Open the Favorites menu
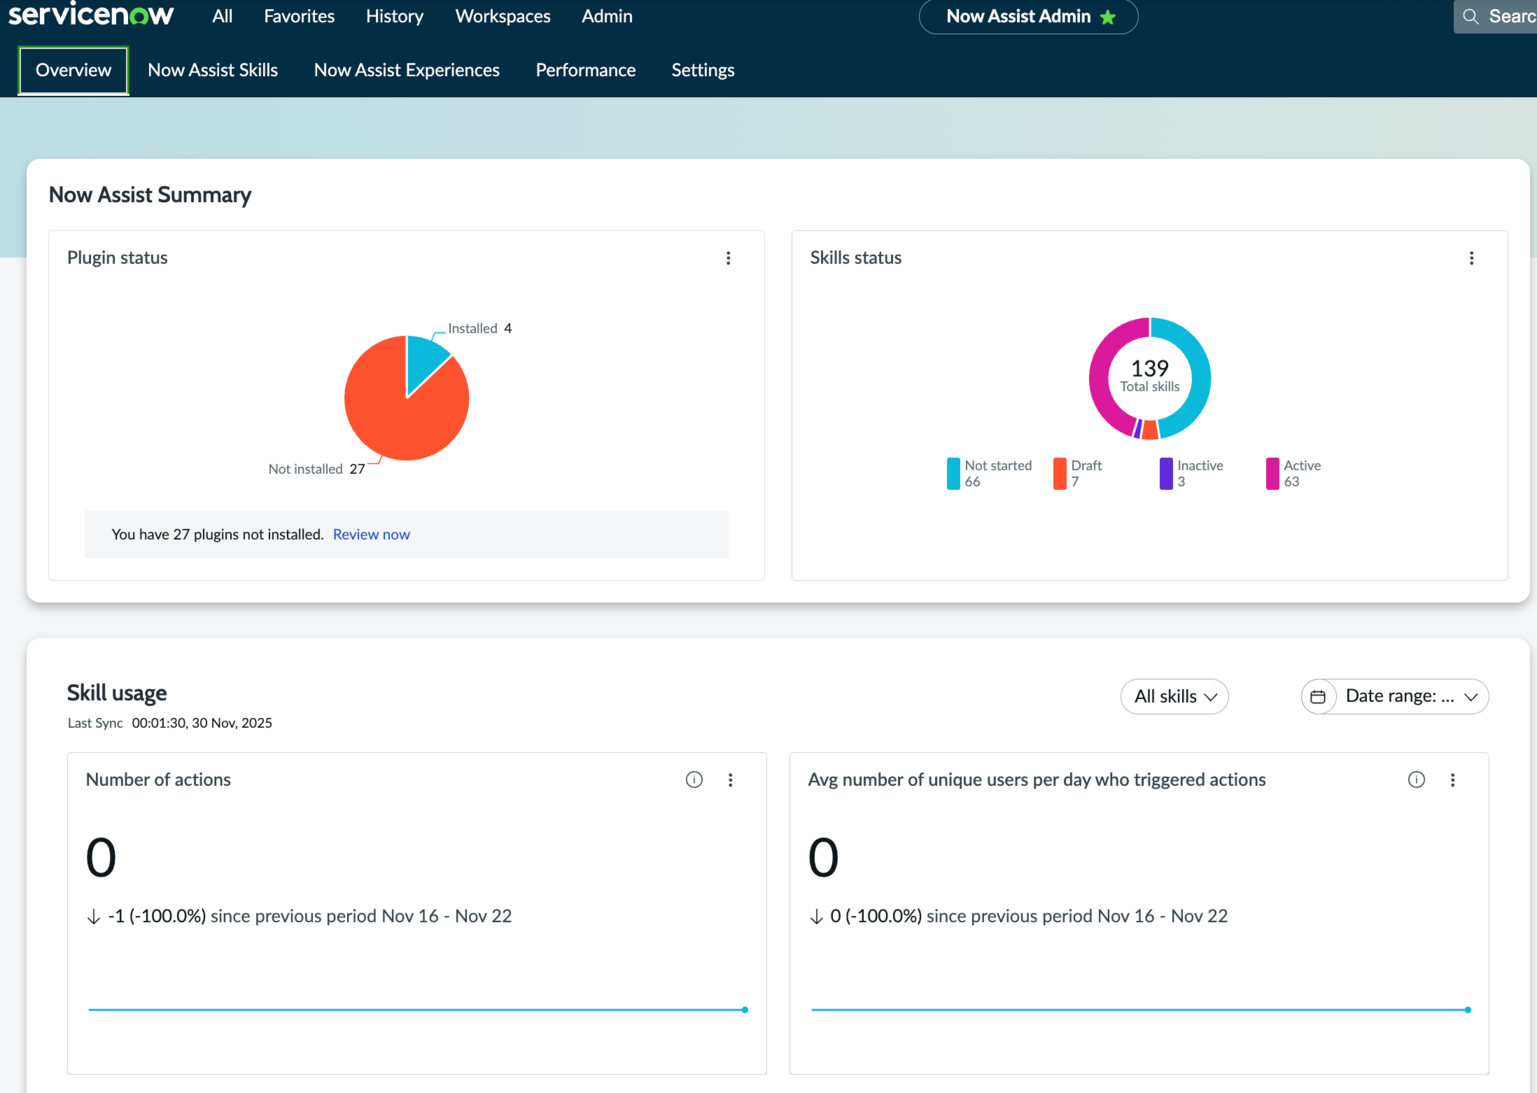 [x=299, y=16]
